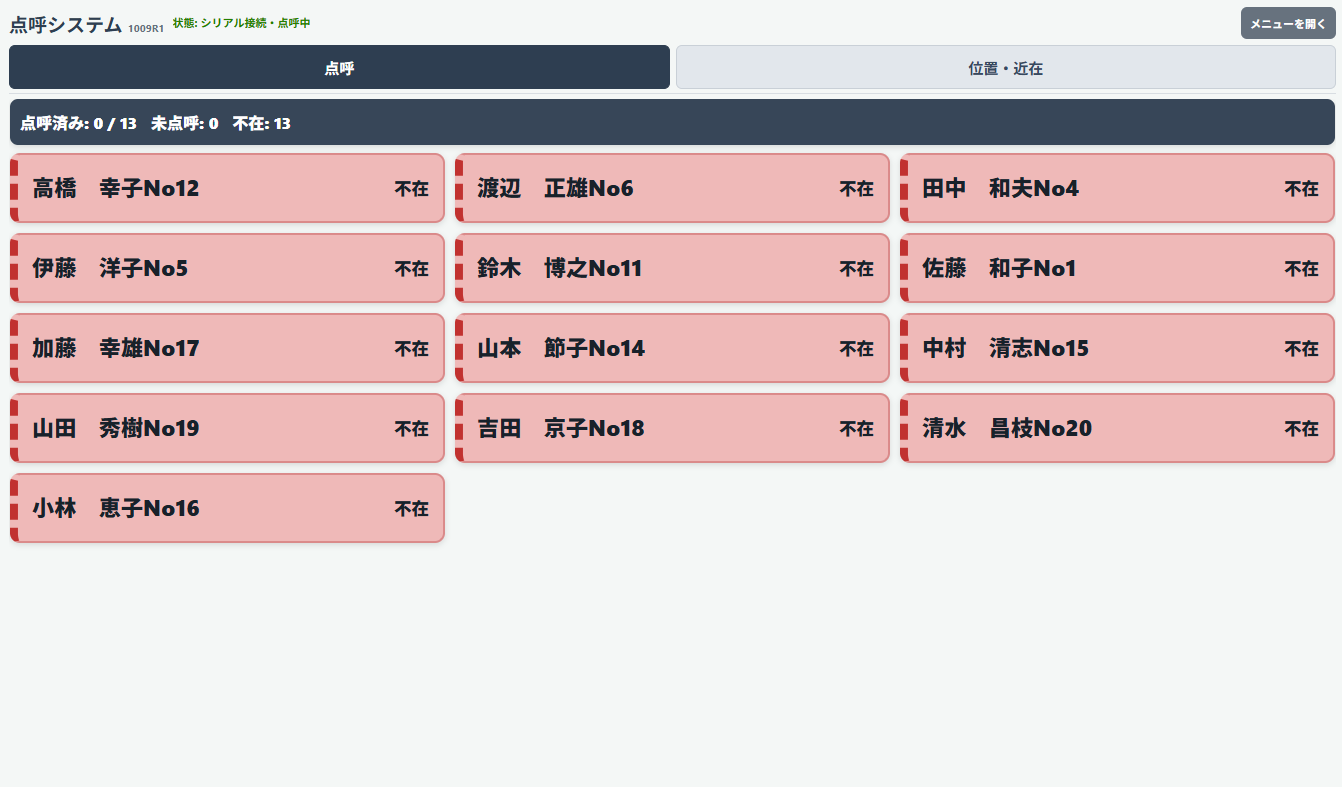Choose the 伊藤 洋子No5 card

coord(227,268)
